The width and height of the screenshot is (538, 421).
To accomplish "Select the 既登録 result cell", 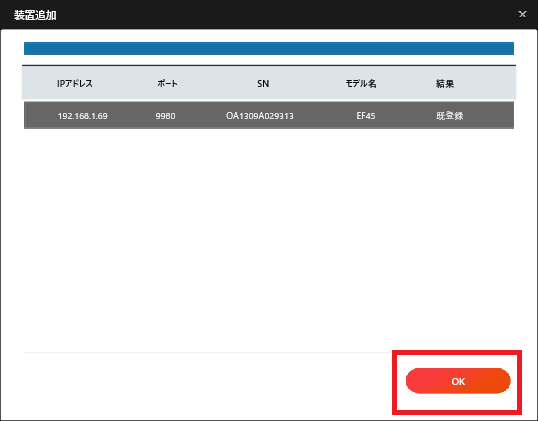I will (x=450, y=116).
